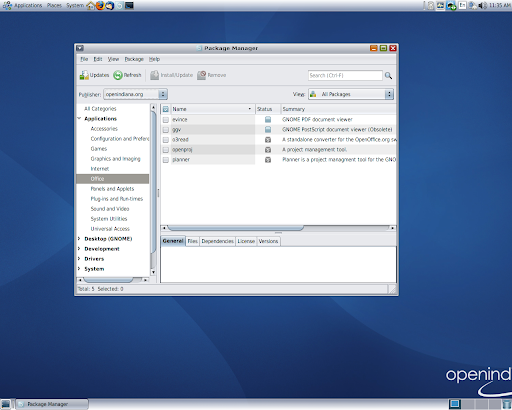Click status icon in planner row

[268, 160]
